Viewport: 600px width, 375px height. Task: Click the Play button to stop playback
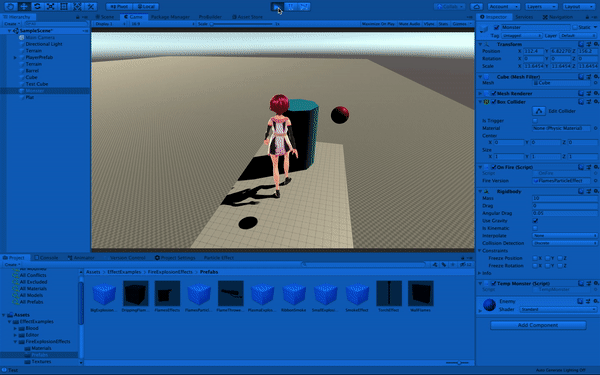click(x=277, y=7)
